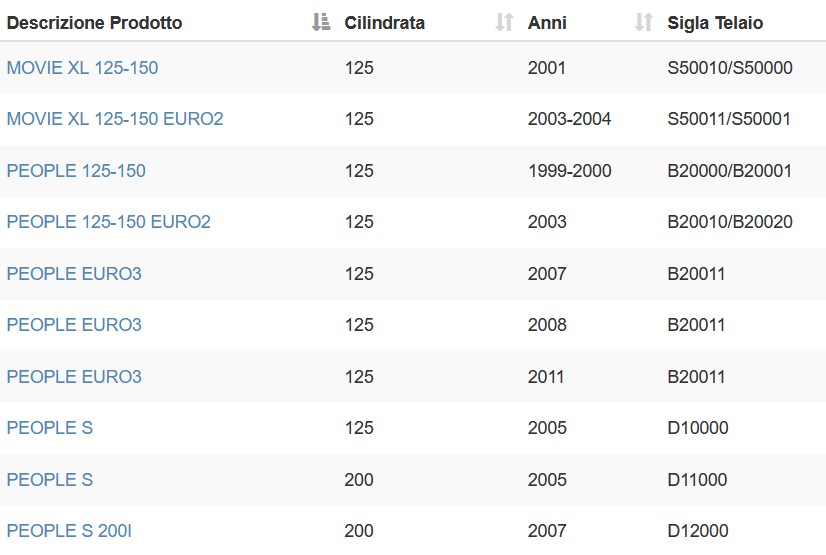Open PEOPLE 125-150 EURO2 product link
The image size is (826, 555).
[x=109, y=222]
